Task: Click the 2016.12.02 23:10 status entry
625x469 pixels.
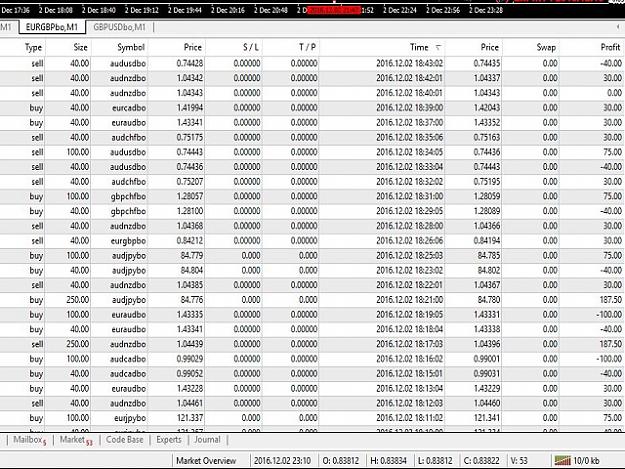Action: (282, 461)
